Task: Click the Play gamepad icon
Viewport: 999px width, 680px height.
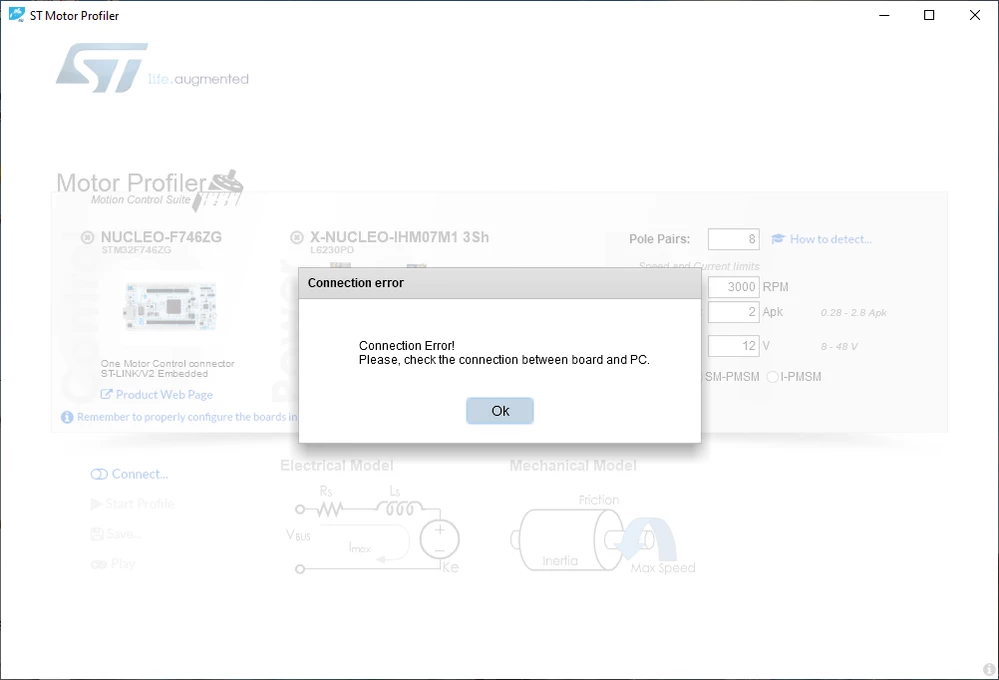Action: pos(99,565)
